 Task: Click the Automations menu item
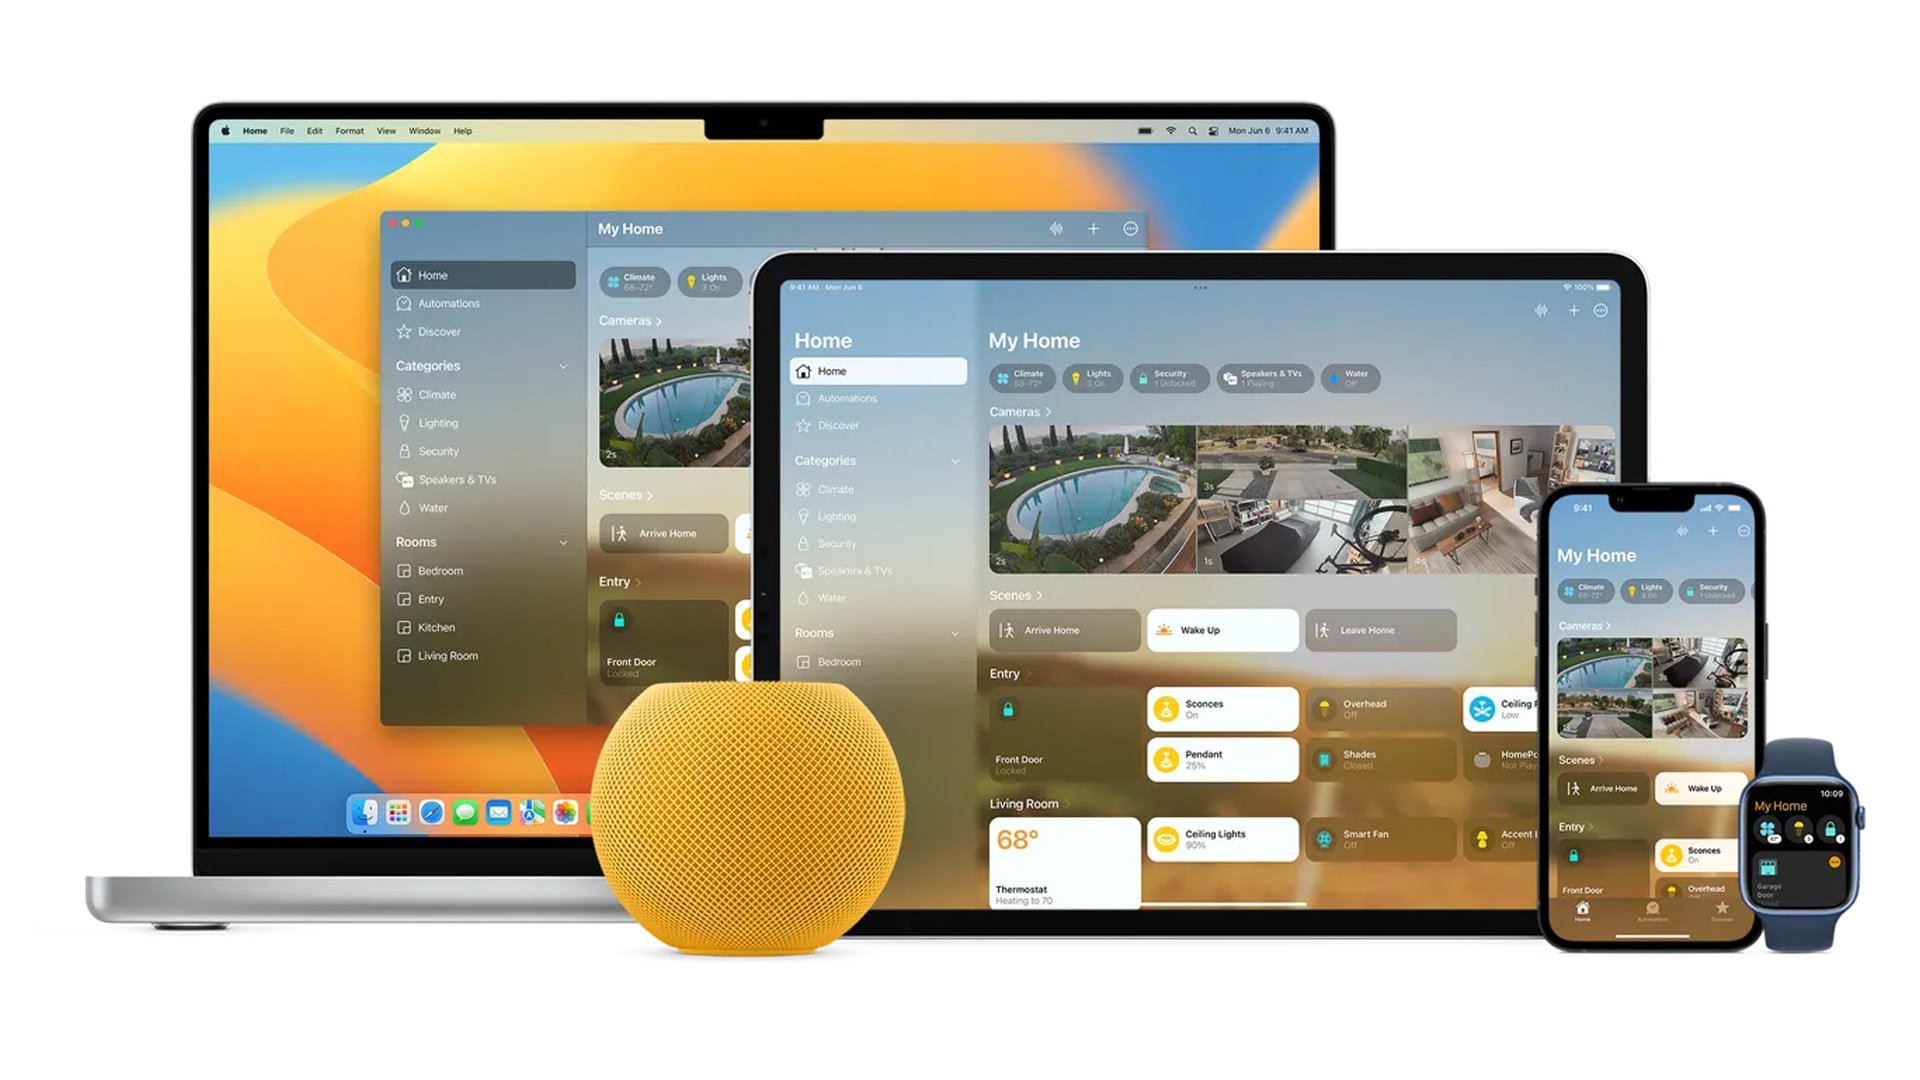(x=450, y=302)
